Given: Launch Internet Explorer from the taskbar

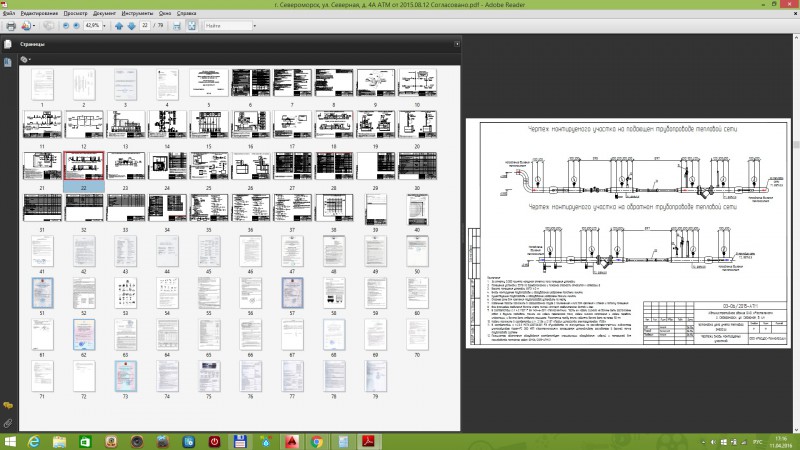Looking at the screenshot, I should [34, 441].
